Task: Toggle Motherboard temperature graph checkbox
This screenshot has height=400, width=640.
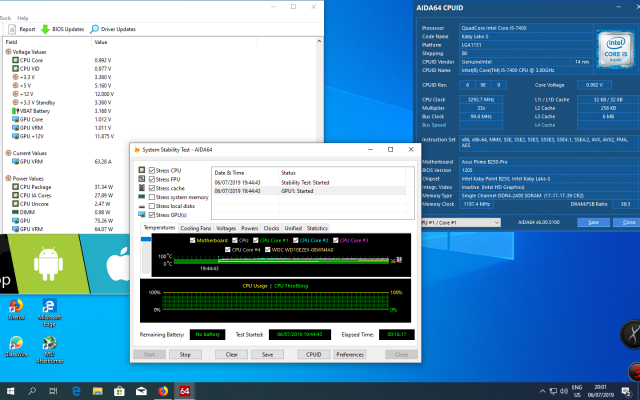Action: (x=192, y=240)
